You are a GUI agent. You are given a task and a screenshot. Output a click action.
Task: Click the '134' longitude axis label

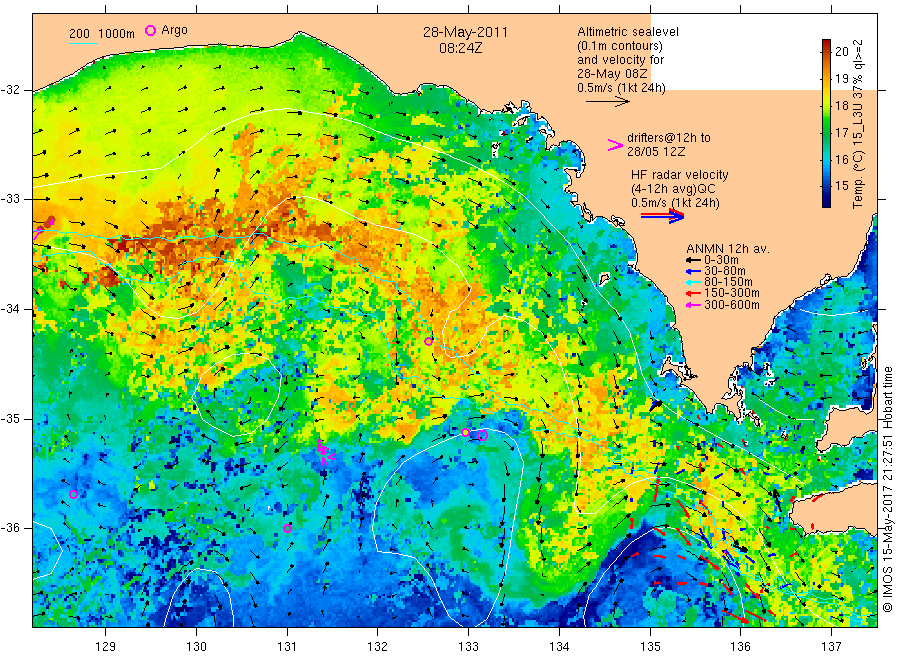(x=559, y=647)
